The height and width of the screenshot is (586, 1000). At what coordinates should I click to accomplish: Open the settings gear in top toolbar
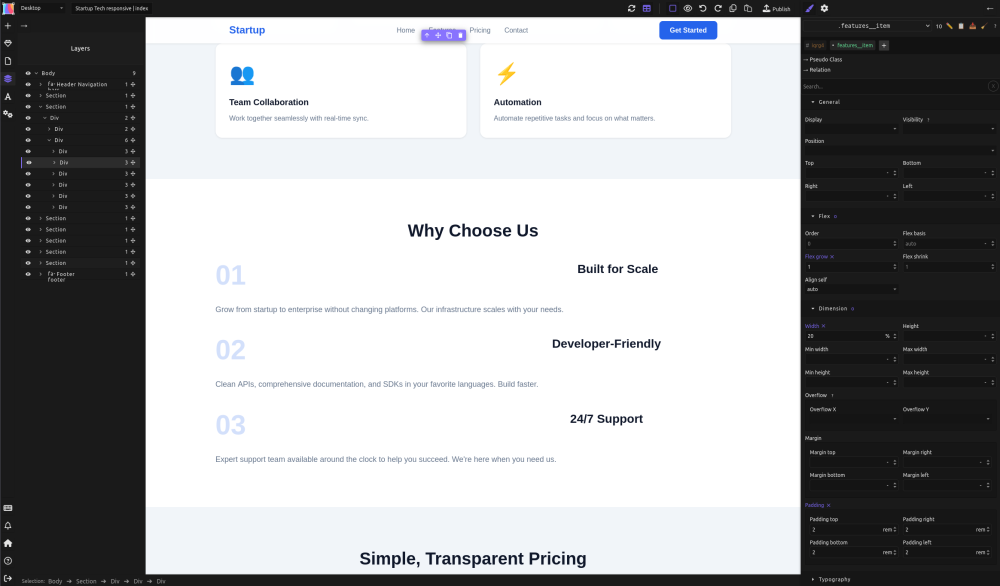824,8
